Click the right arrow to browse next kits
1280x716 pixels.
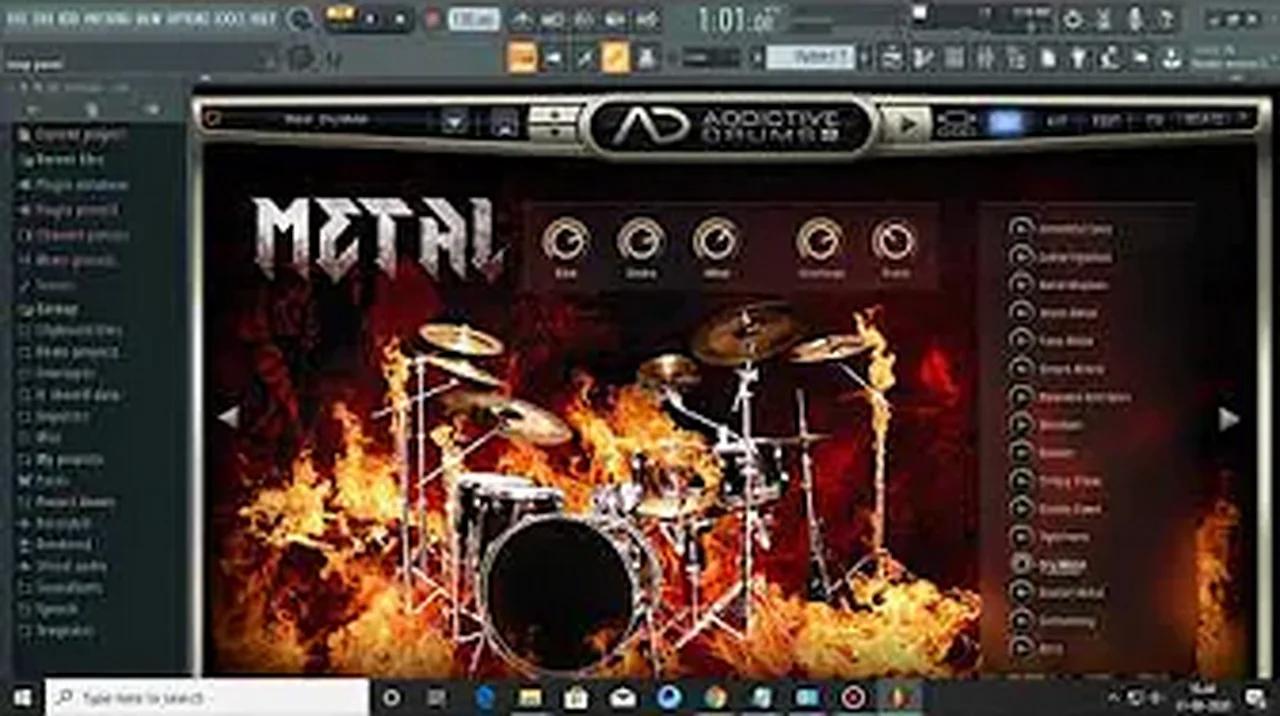click(x=1228, y=420)
